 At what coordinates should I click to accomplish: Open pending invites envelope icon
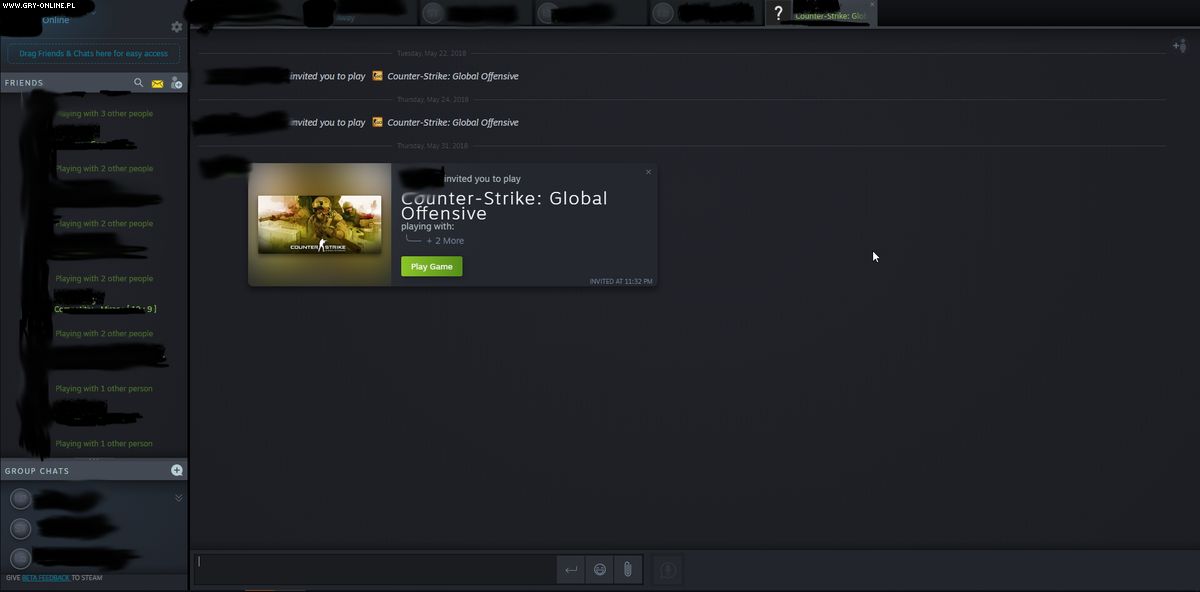click(157, 84)
